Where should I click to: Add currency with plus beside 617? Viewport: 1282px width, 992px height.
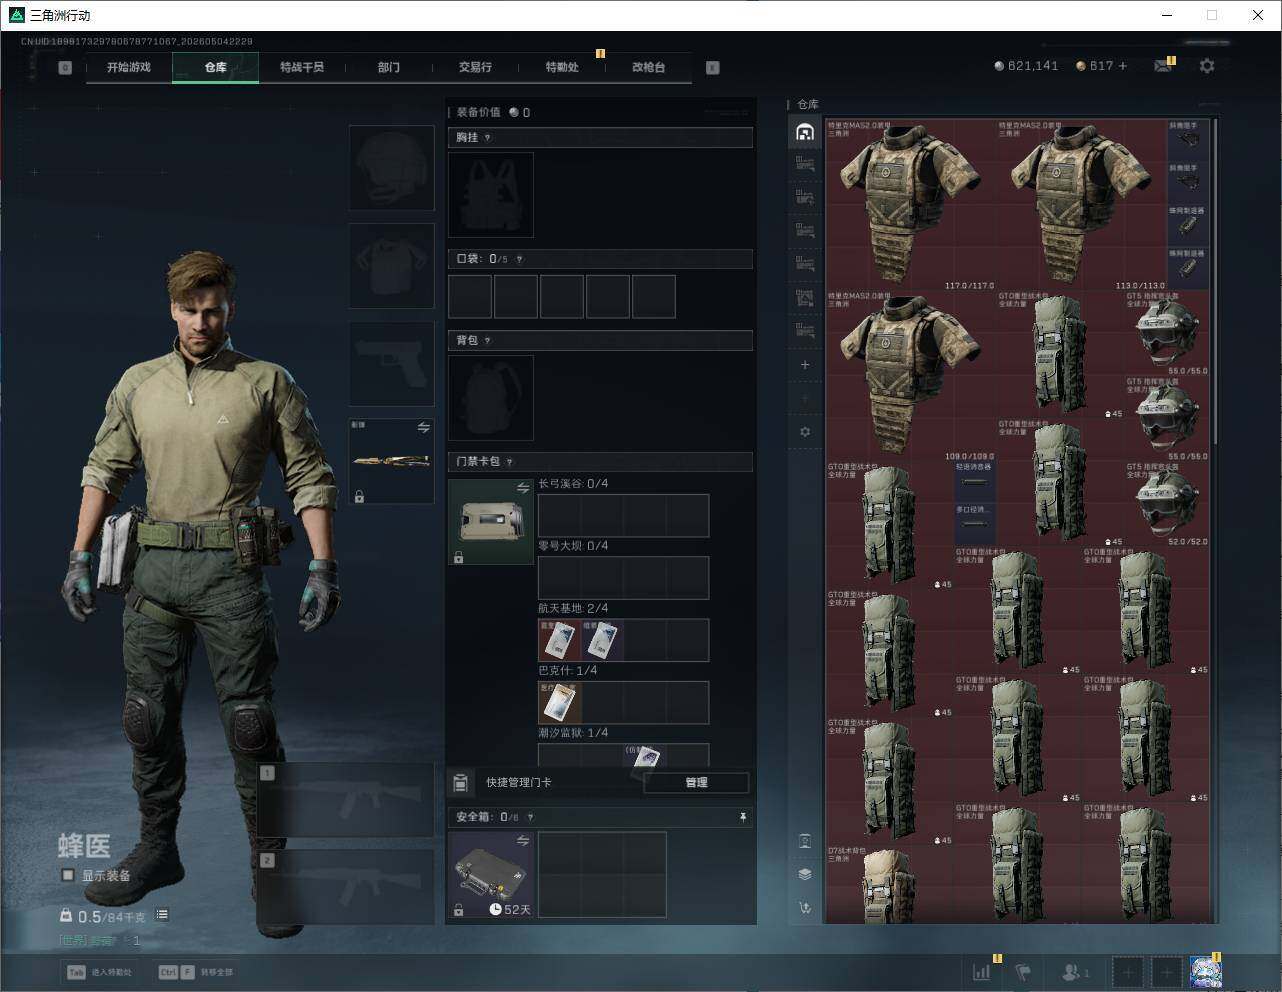pos(1123,66)
